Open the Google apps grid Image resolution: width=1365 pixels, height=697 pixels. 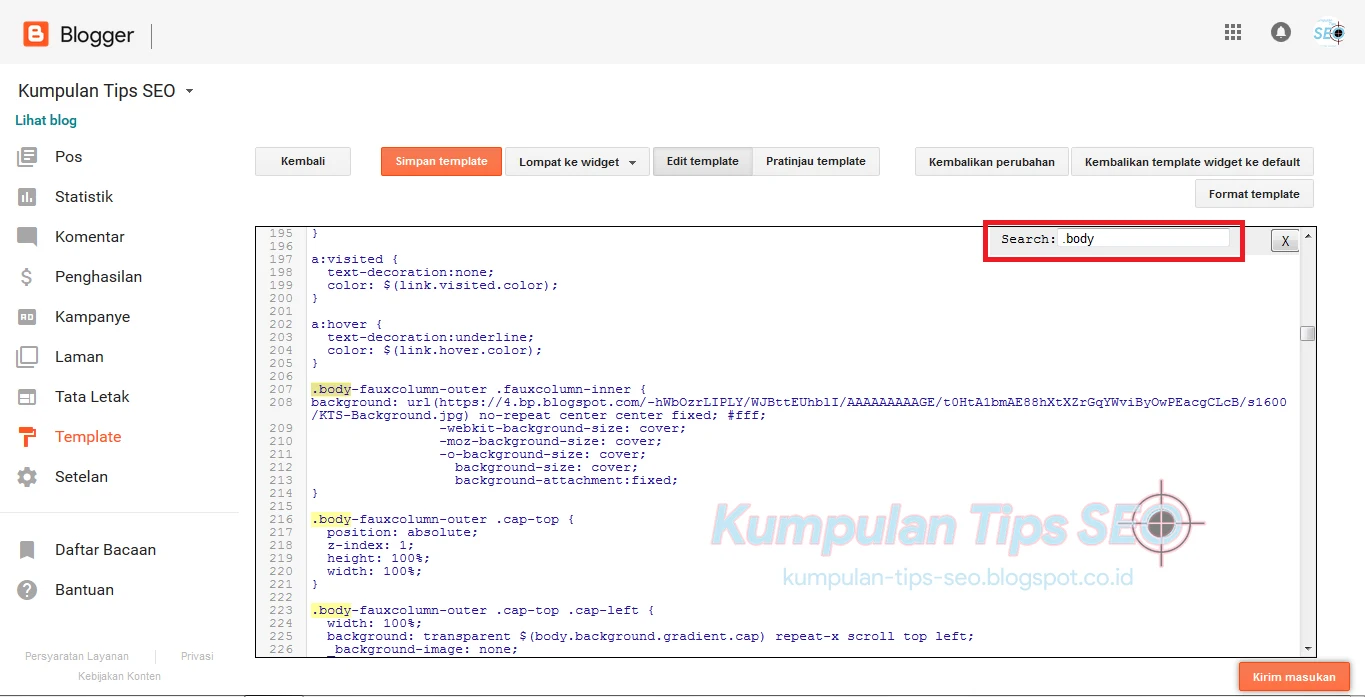1233,31
